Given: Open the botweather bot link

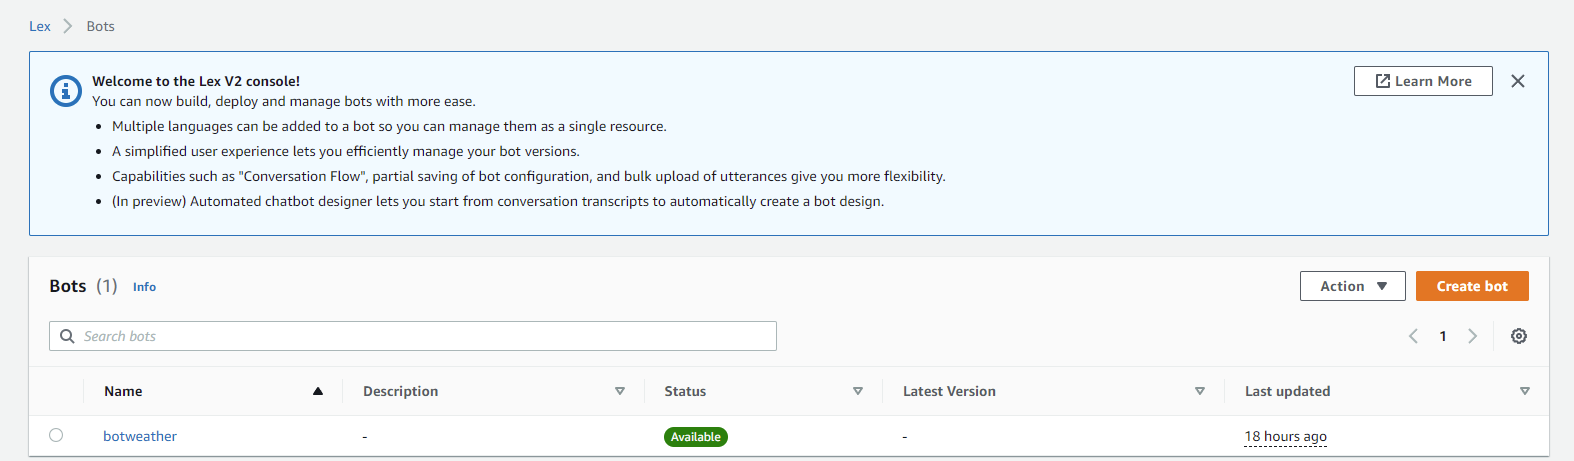Looking at the screenshot, I should (140, 436).
